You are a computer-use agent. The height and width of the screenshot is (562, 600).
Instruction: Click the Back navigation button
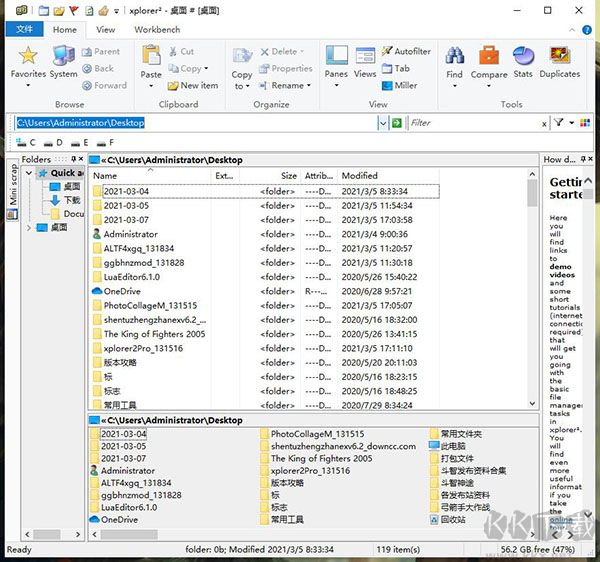98,68
